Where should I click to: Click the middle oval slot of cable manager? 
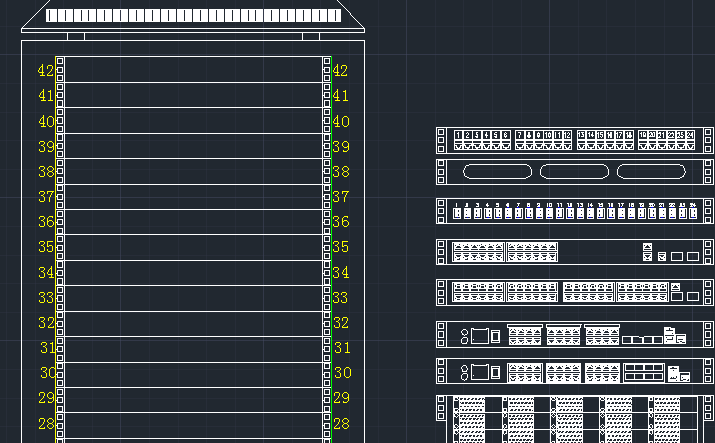(x=574, y=171)
